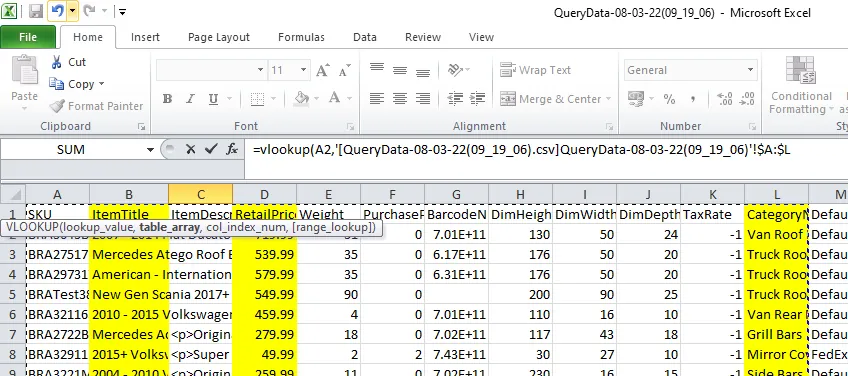Open the Alignment dialog launcher
848x376 pixels.
click(x=609, y=127)
